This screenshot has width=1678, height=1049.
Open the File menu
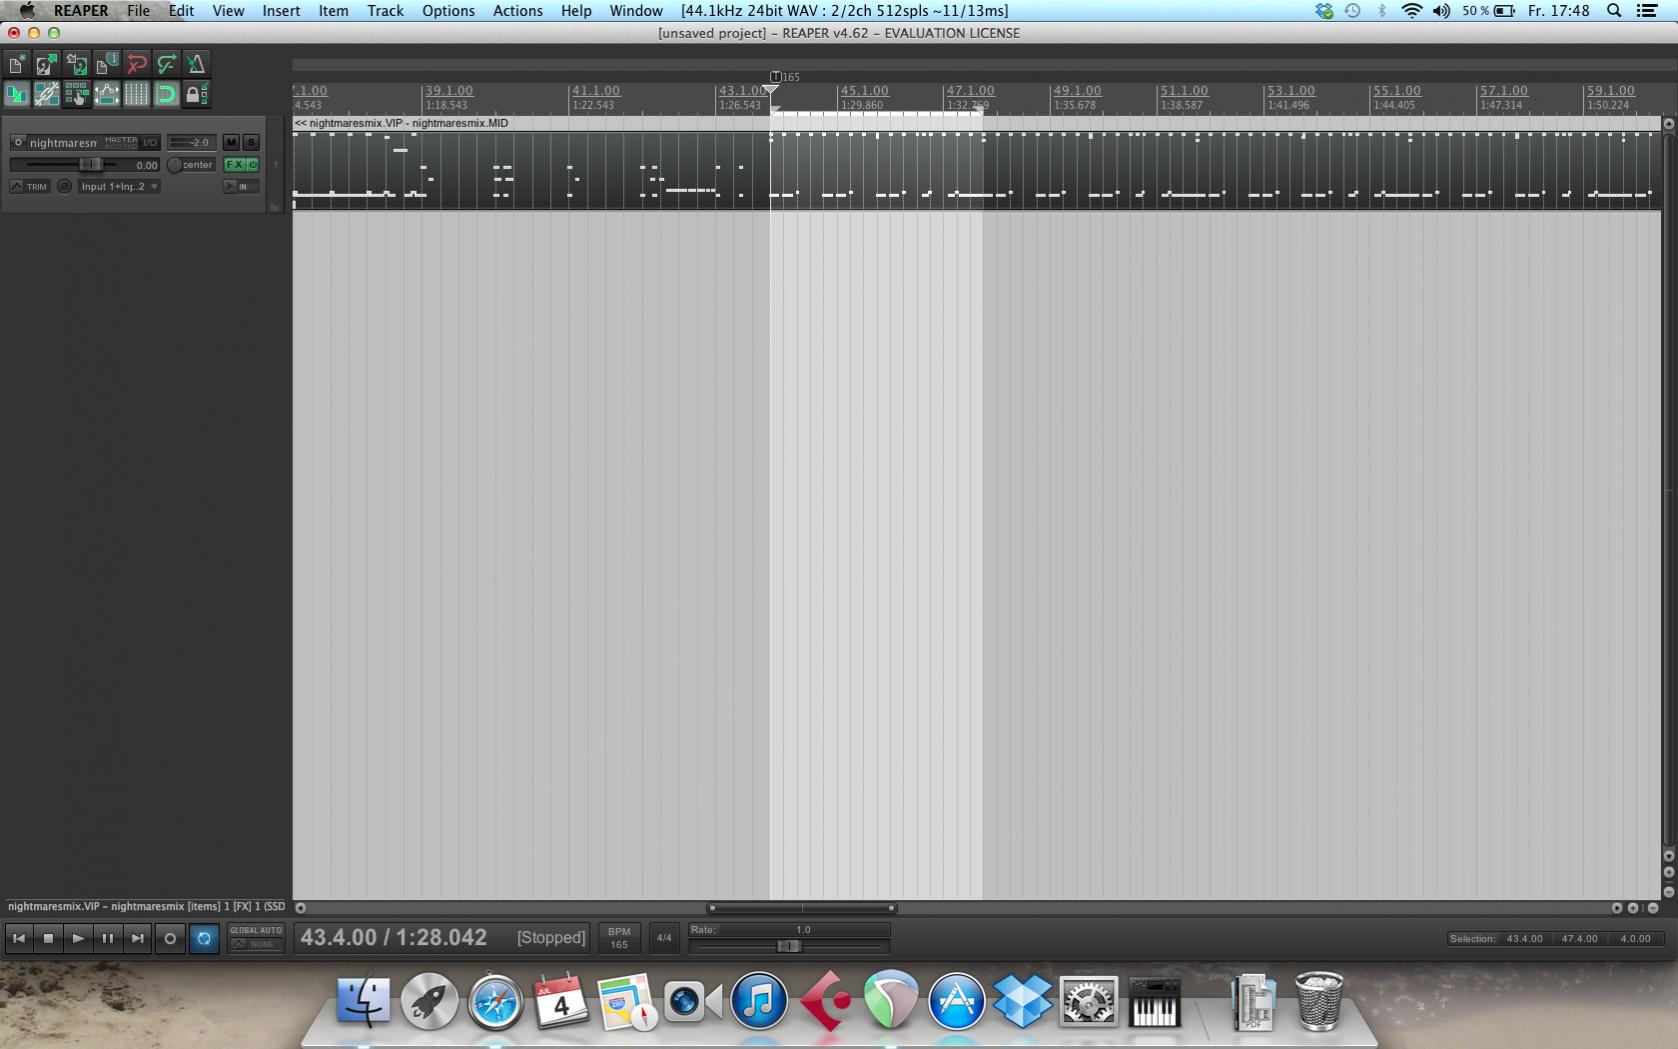[138, 11]
